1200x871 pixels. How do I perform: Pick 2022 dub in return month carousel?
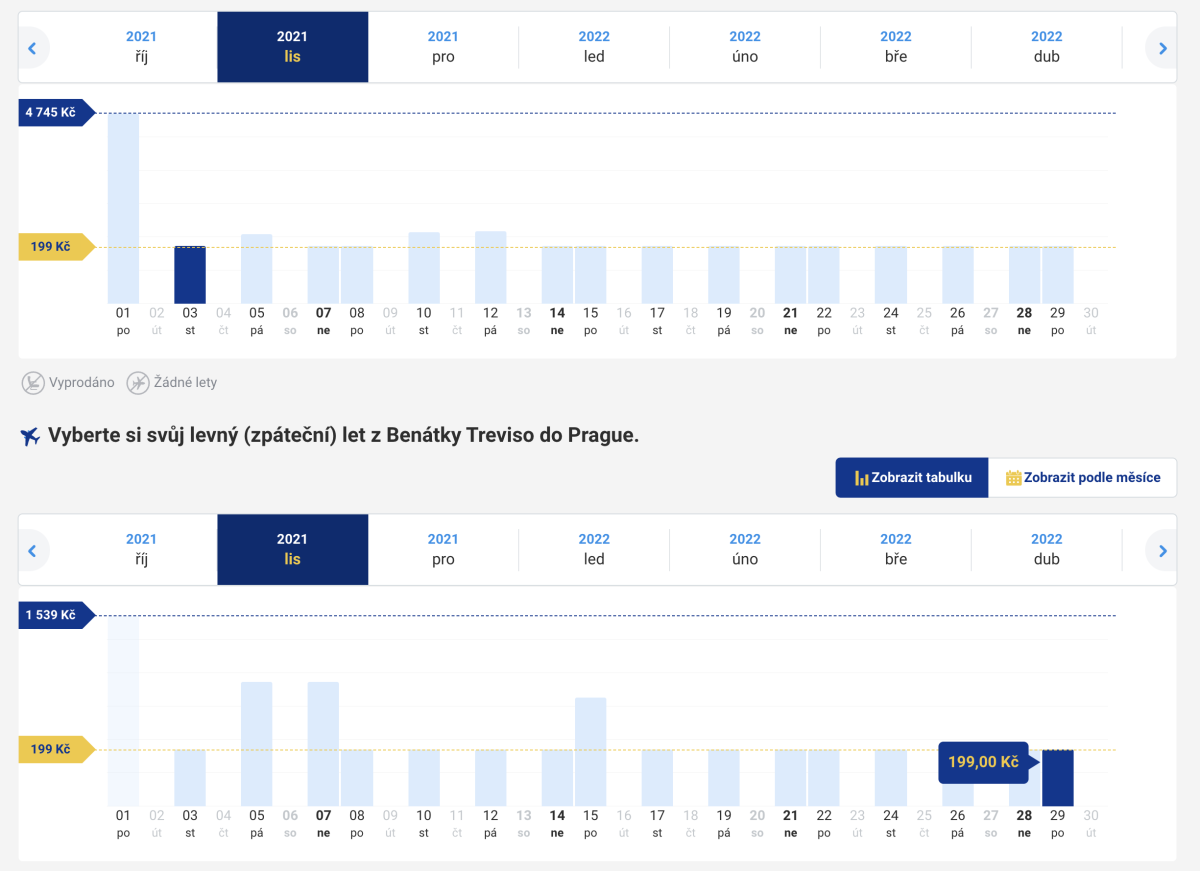pos(1046,550)
